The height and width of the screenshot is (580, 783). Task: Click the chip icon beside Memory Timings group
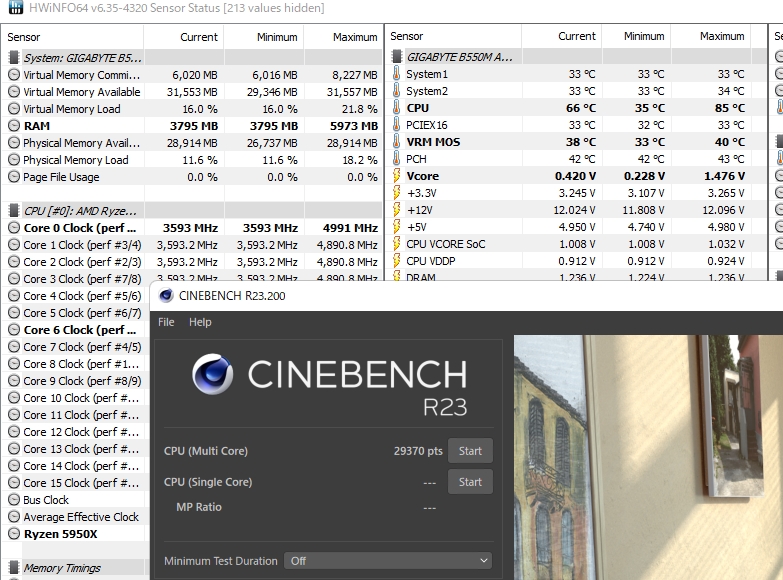click(x=14, y=568)
